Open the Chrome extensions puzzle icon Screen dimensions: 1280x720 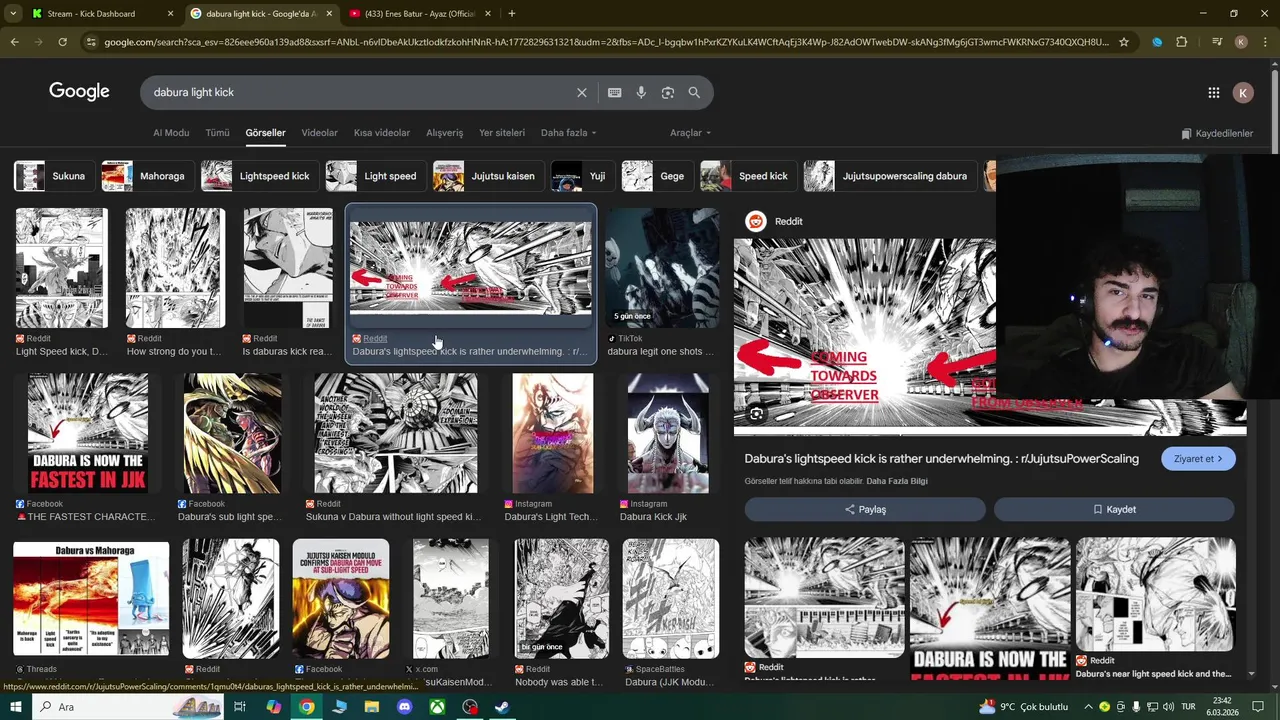[x=1182, y=42]
